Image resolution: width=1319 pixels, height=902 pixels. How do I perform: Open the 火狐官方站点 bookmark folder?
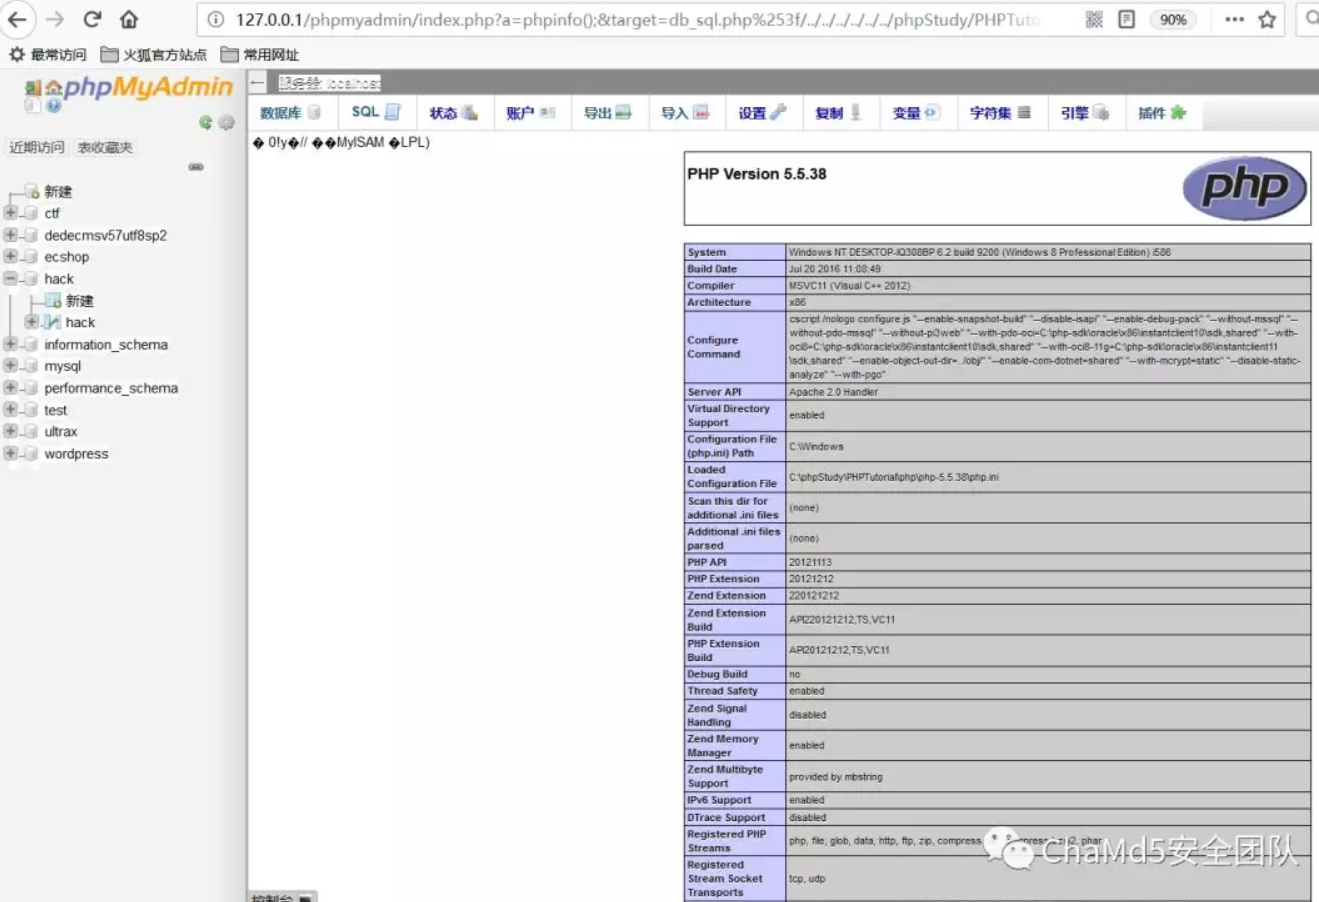coord(153,55)
